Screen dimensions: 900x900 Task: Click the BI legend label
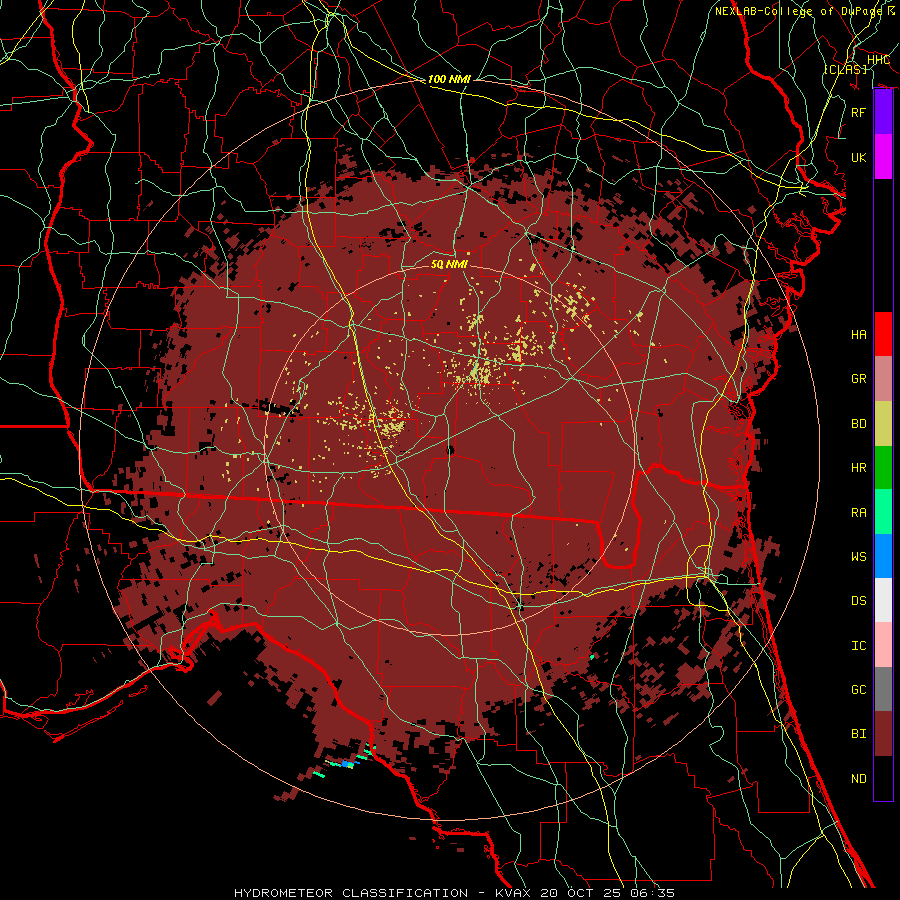(859, 734)
